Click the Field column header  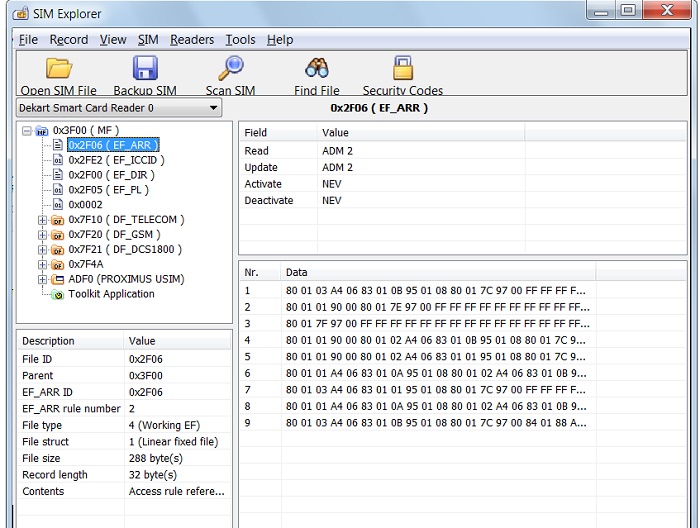pos(256,132)
